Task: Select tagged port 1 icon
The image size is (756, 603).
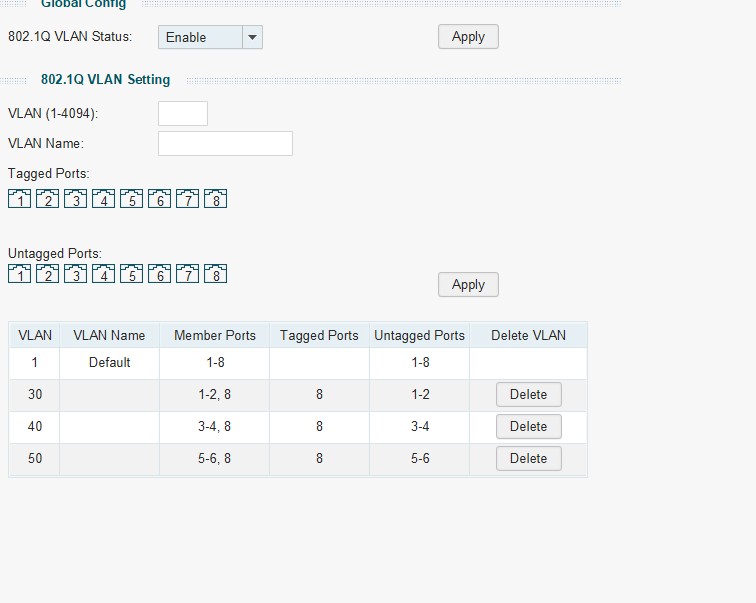Action: click(x=19, y=199)
